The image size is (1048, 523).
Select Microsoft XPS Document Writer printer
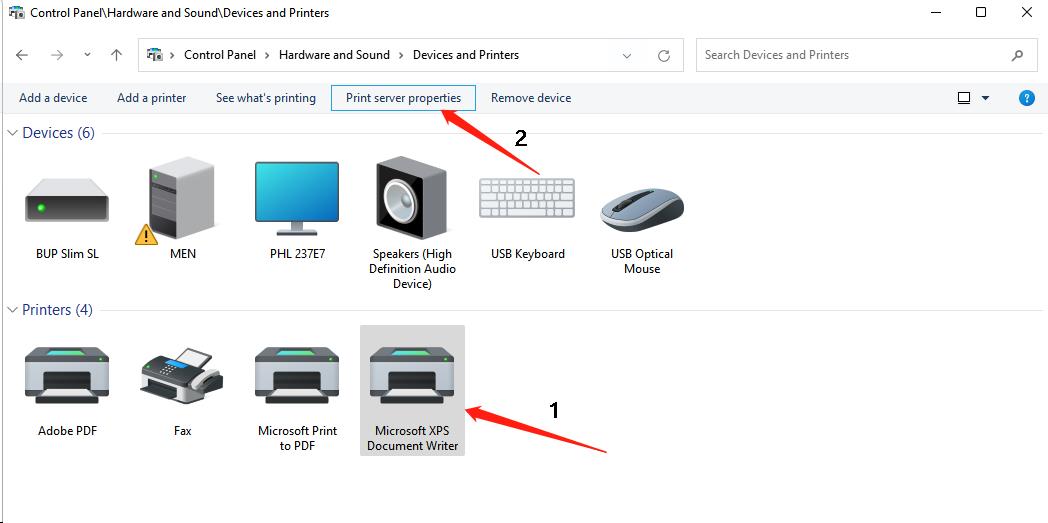[412, 378]
